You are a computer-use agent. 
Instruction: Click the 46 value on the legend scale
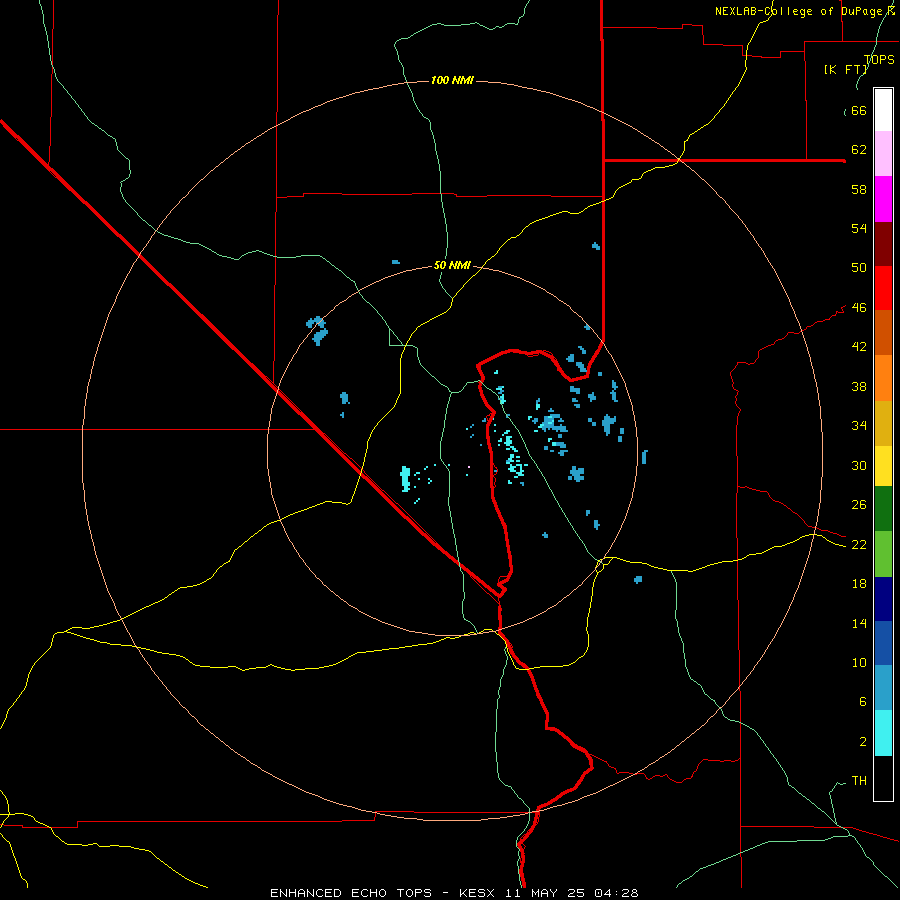(859, 308)
